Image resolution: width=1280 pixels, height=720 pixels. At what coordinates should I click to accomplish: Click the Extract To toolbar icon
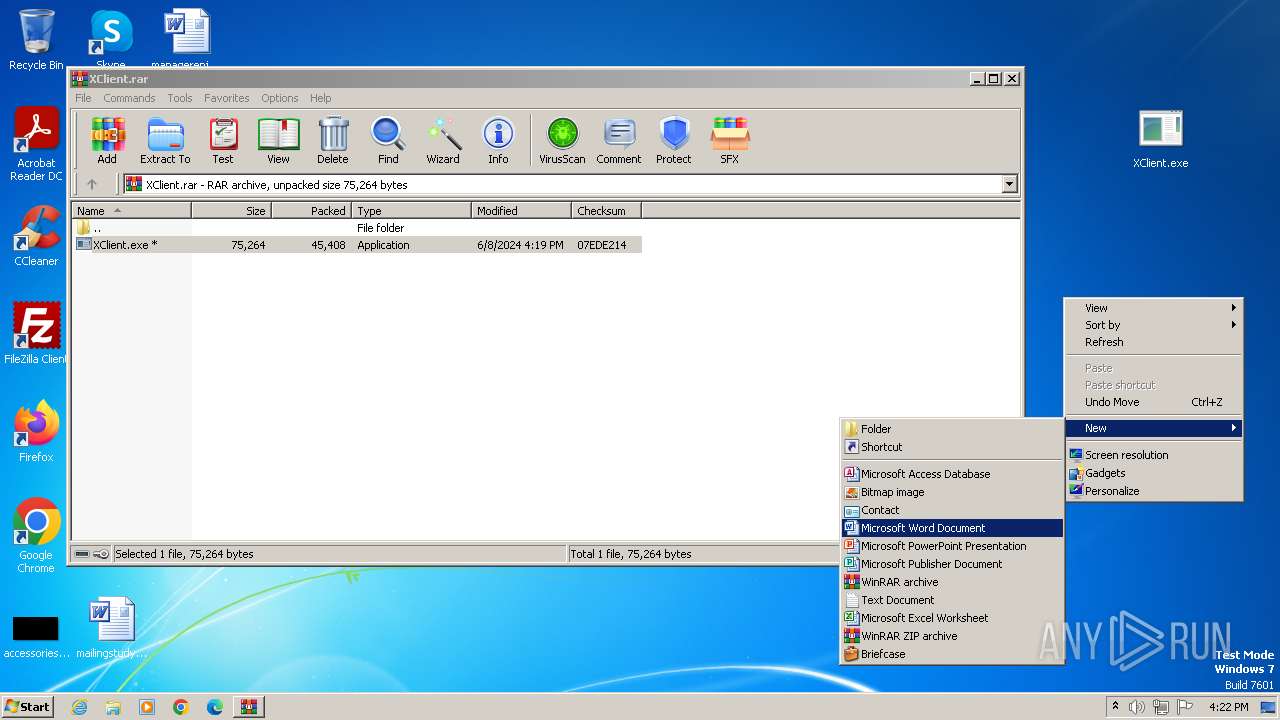click(165, 141)
